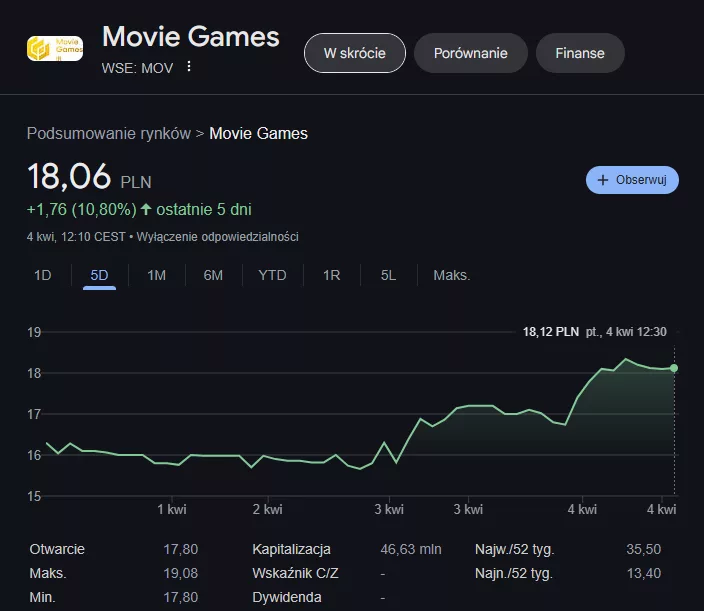Viewport: 704px width, 611px height.
Task: Click the plus icon on Obserwuj button
Action: [603, 180]
